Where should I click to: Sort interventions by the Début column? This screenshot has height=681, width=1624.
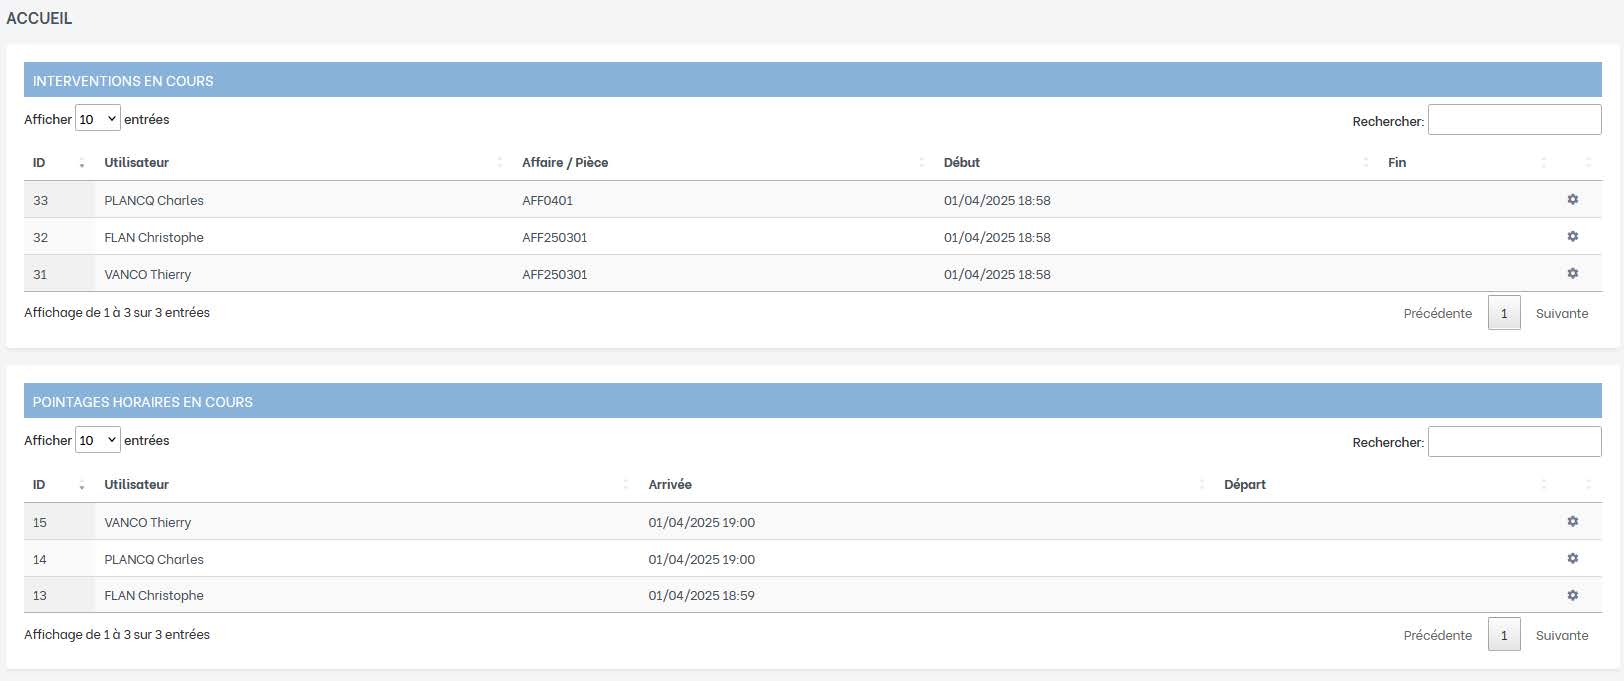click(1157, 162)
